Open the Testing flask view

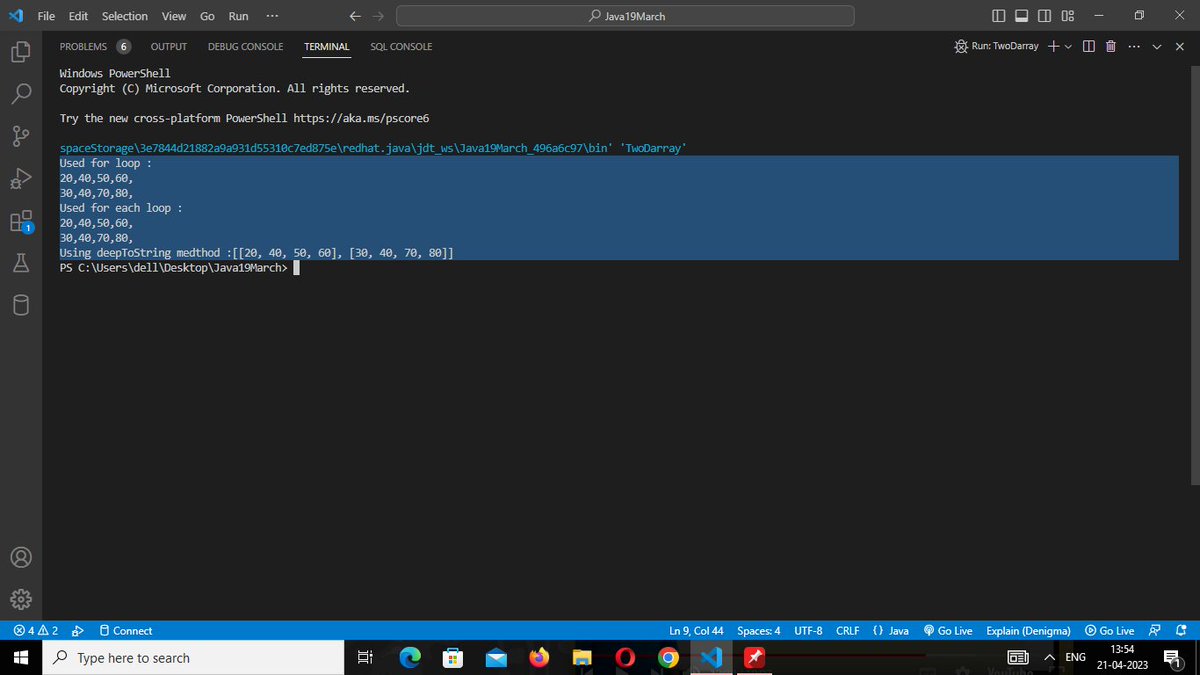tap(21, 263)
